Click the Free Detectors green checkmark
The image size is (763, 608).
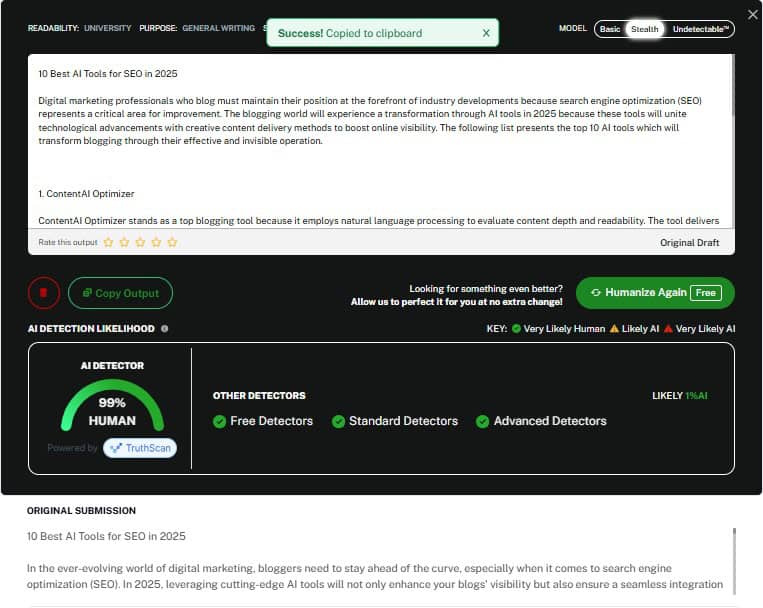click(x=219, y=421)
